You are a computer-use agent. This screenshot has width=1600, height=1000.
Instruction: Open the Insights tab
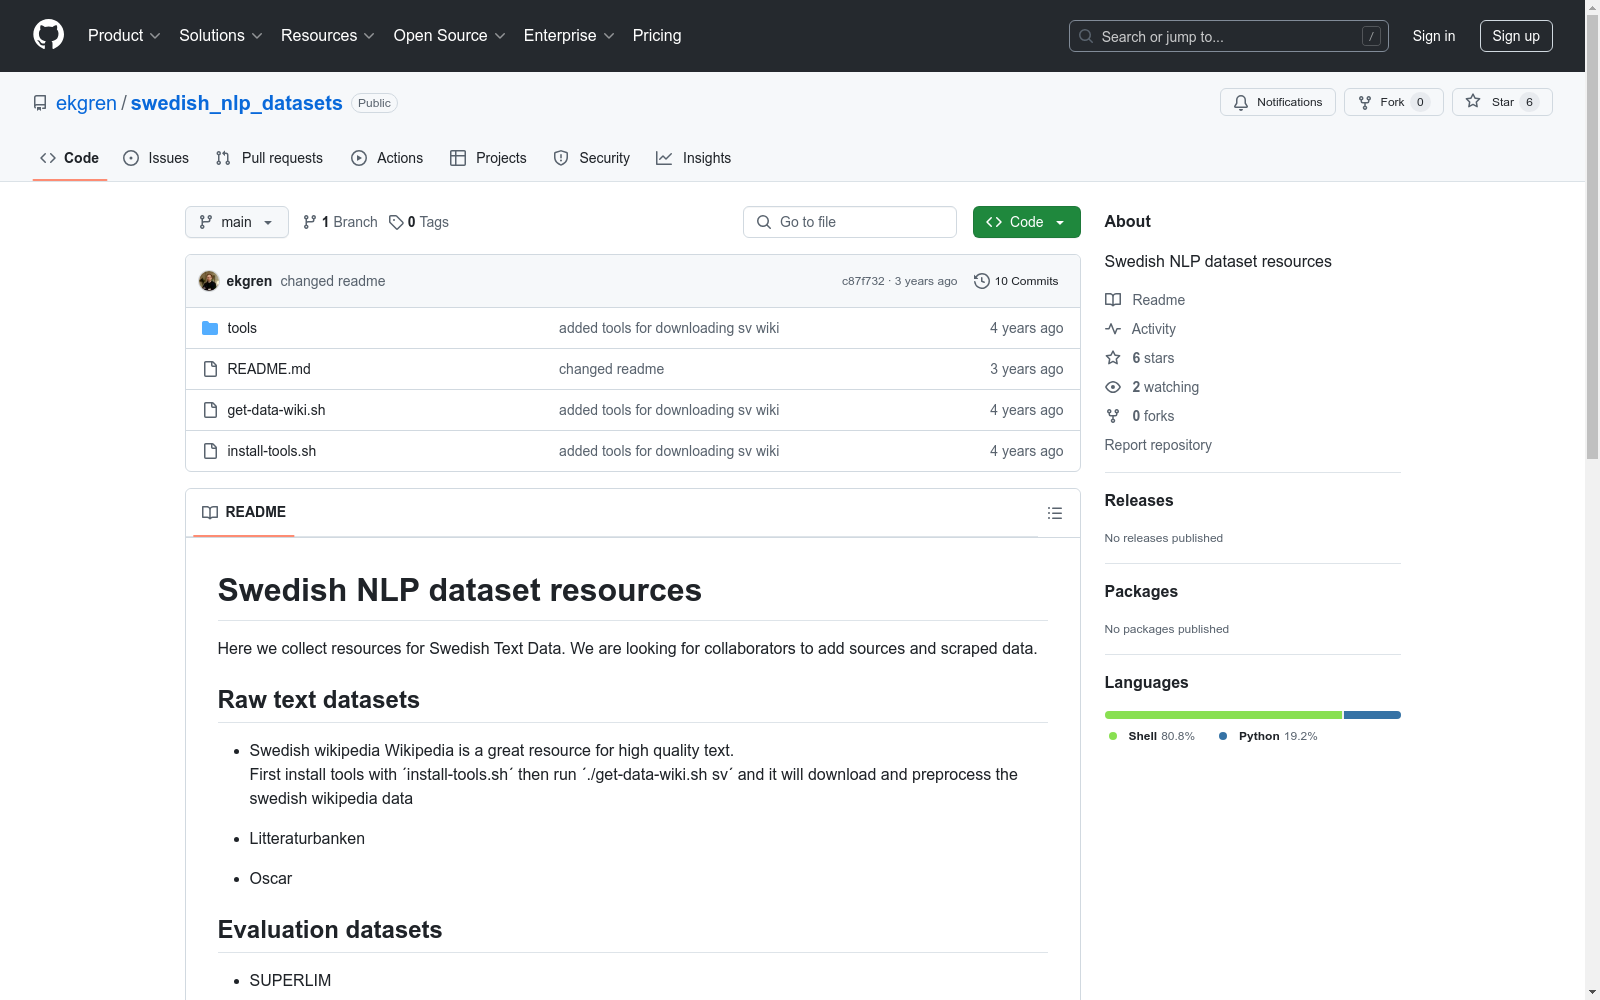(x=694, y=158)
